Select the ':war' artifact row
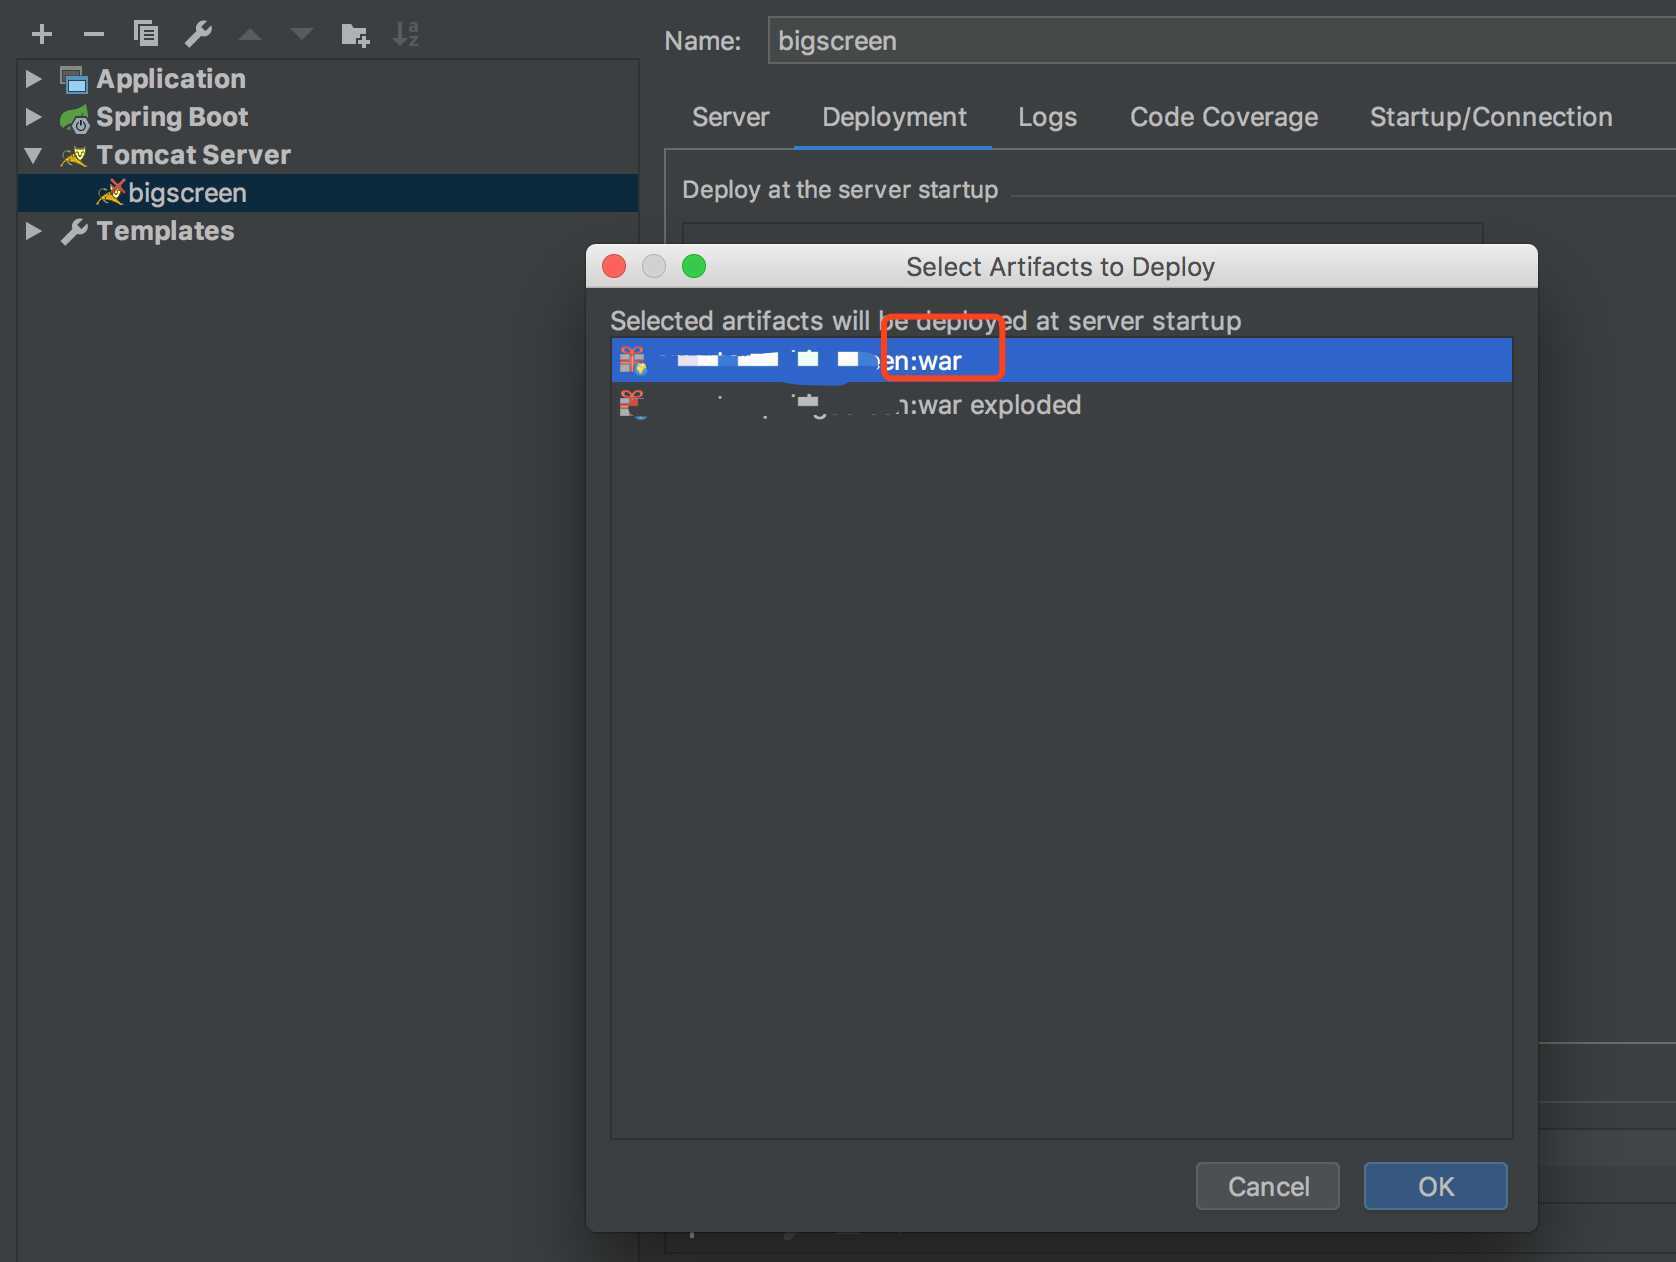Screen dimensions: 1676x1262 click(1062, 360)
